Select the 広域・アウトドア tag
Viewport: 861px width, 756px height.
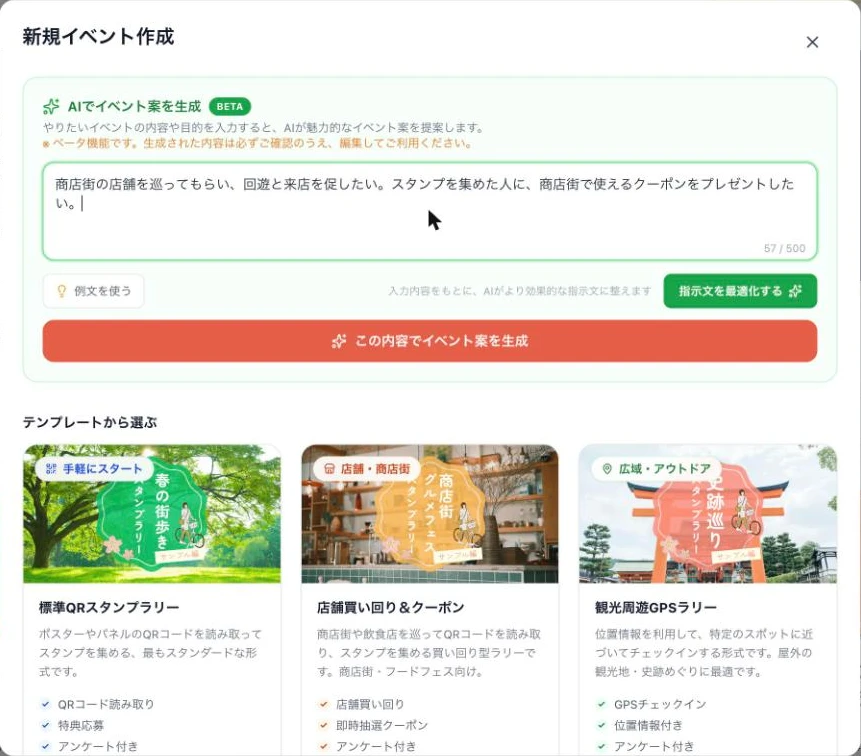tap(657, 469)
